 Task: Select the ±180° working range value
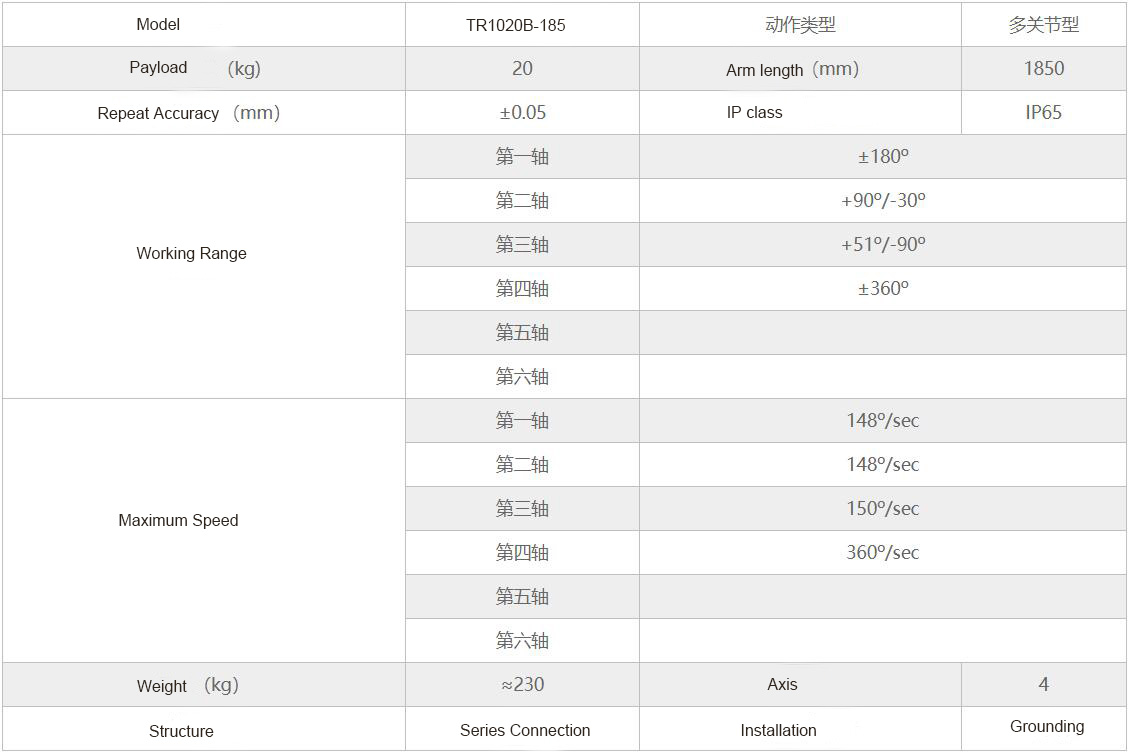click(883, 156)
